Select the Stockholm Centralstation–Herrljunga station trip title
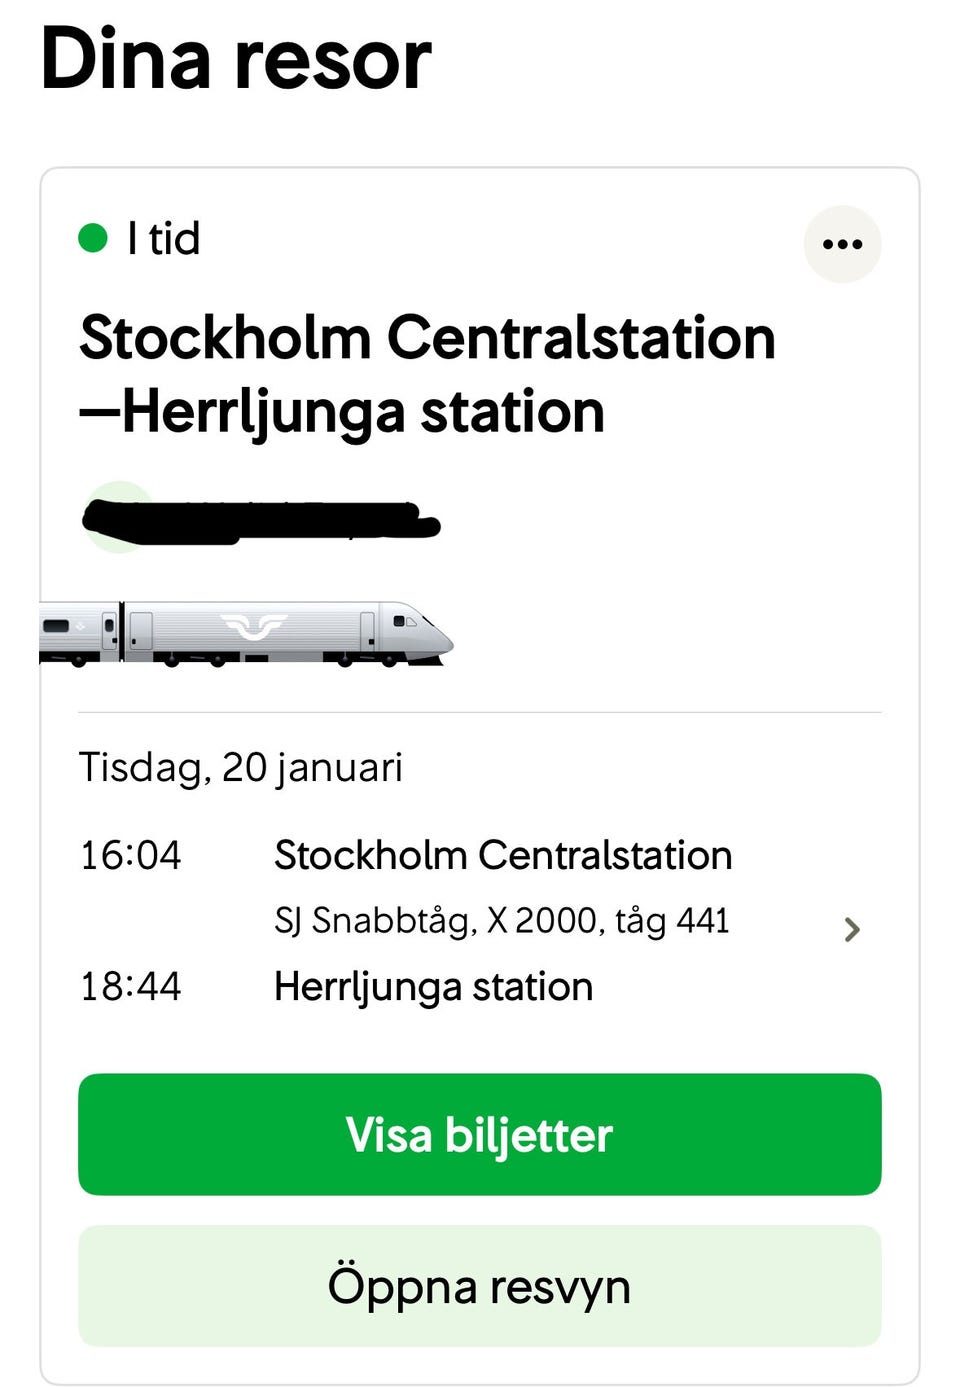 click(427, 374)
